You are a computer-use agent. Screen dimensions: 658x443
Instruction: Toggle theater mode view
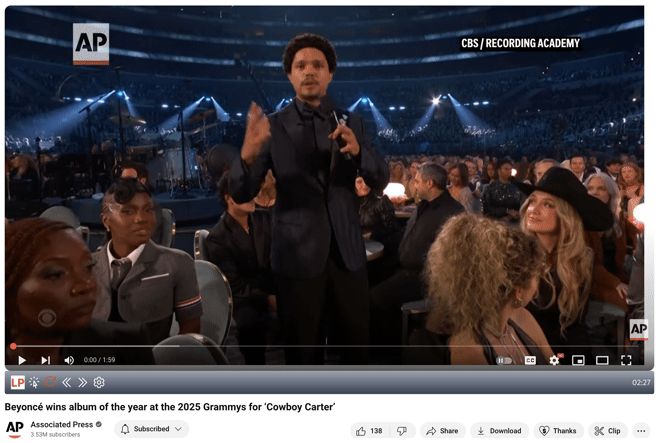(x=602, y=360)
